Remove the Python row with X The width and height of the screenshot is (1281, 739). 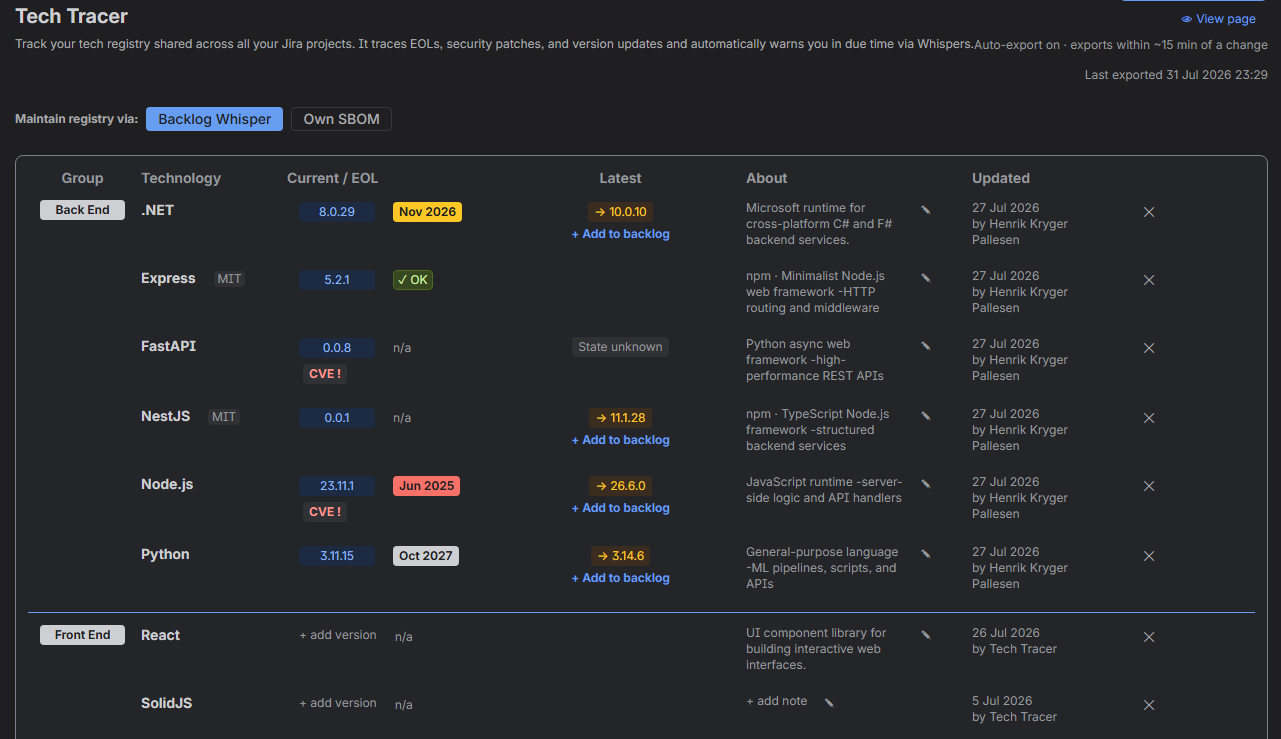tap(1149, 556)
